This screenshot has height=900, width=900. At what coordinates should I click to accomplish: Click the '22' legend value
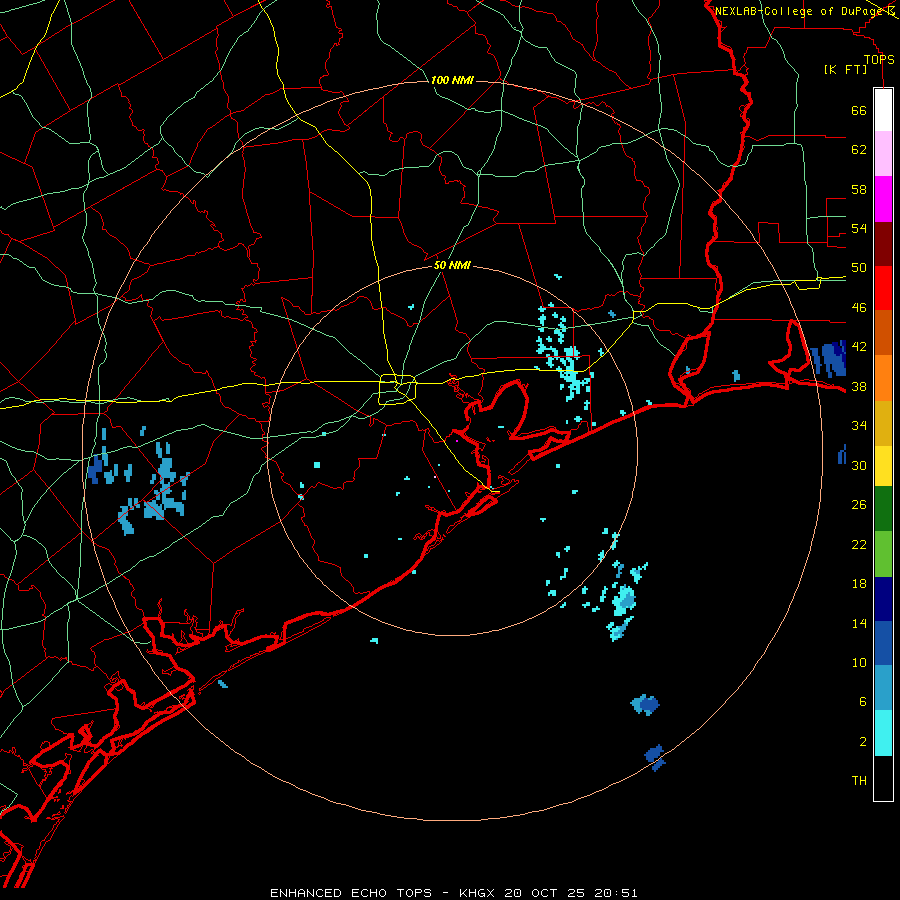click(x=859, y=544)
